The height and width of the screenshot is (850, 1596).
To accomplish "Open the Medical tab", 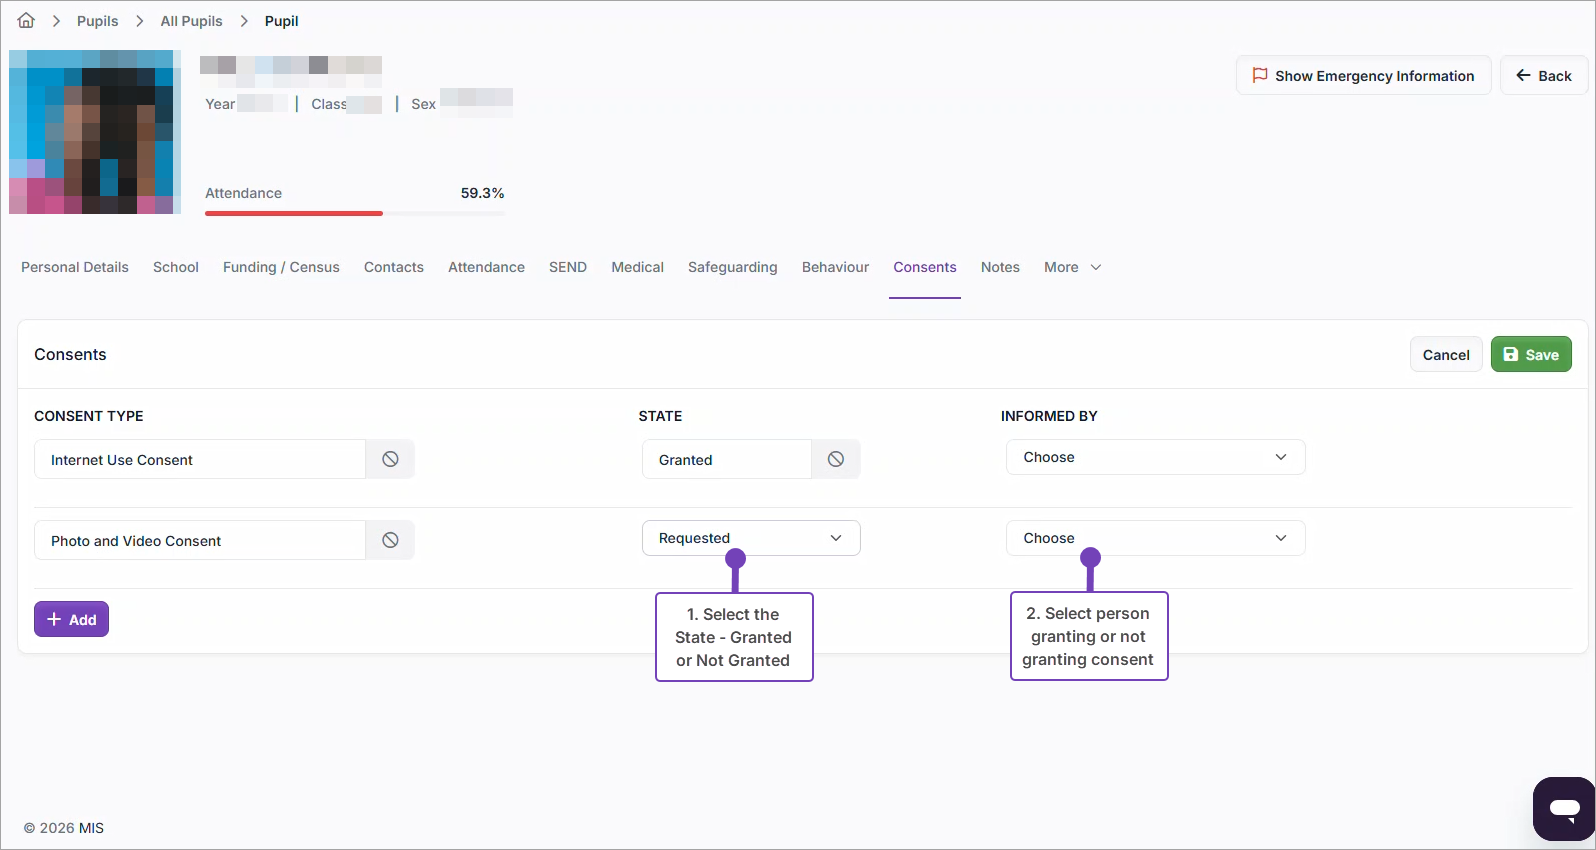I will (x=637, y=267).
